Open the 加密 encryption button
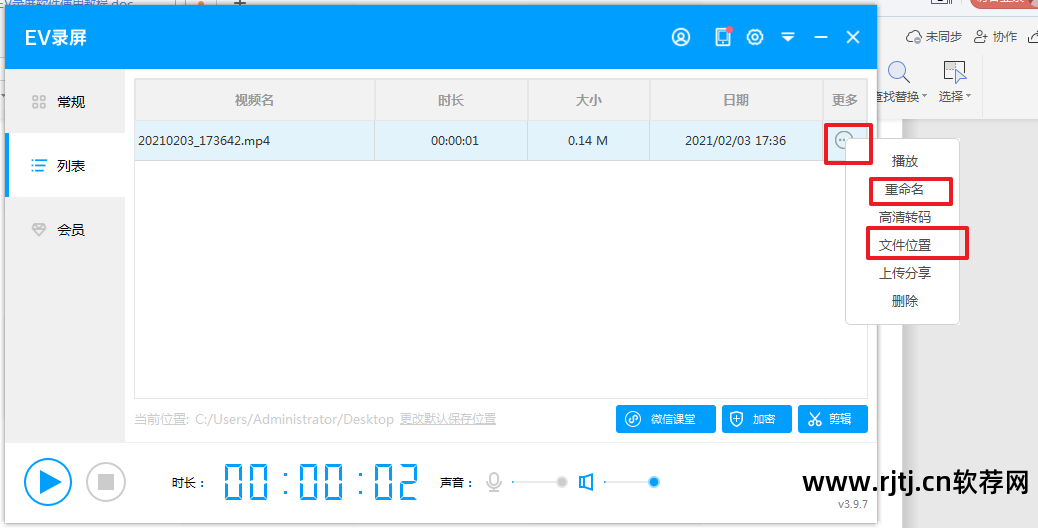Image resolution: width=1038 pixels, height=528 pixels. click(757, 419)
